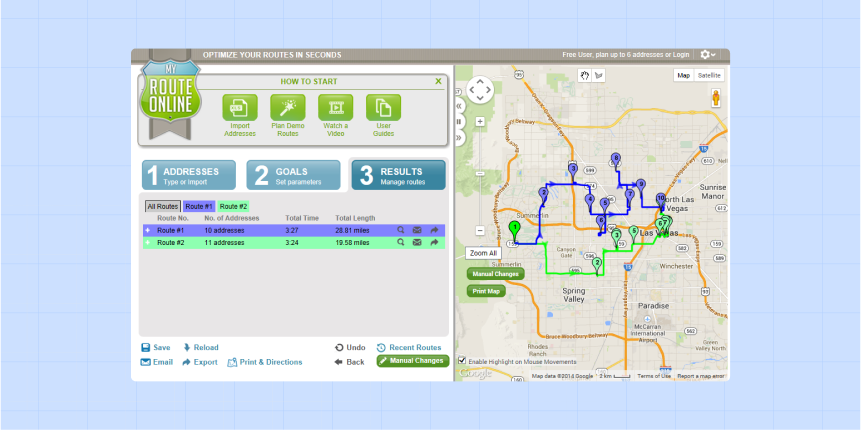The image size is (861, 430).
Task: Click Reload routes
Action: (200, 348)
